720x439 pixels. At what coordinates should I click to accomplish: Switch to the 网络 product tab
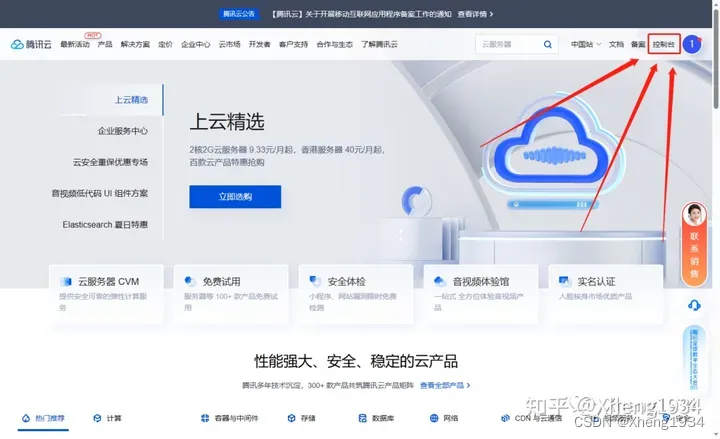click(444, 418)
